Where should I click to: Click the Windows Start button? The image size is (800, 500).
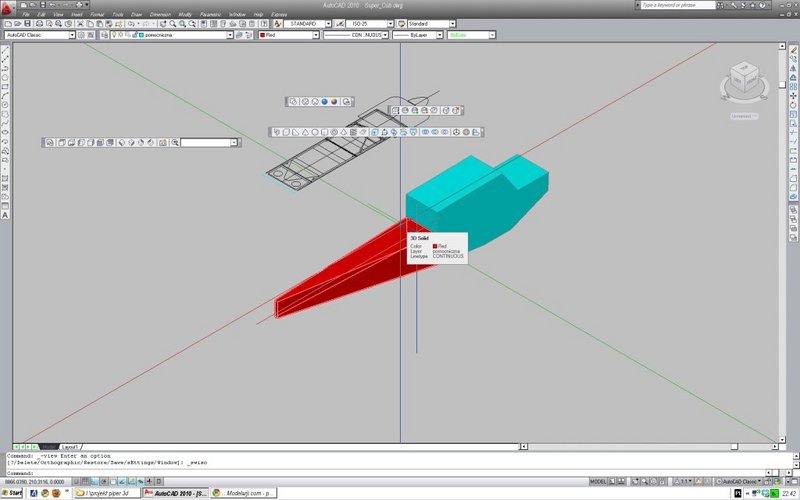(x=12, y=493)
